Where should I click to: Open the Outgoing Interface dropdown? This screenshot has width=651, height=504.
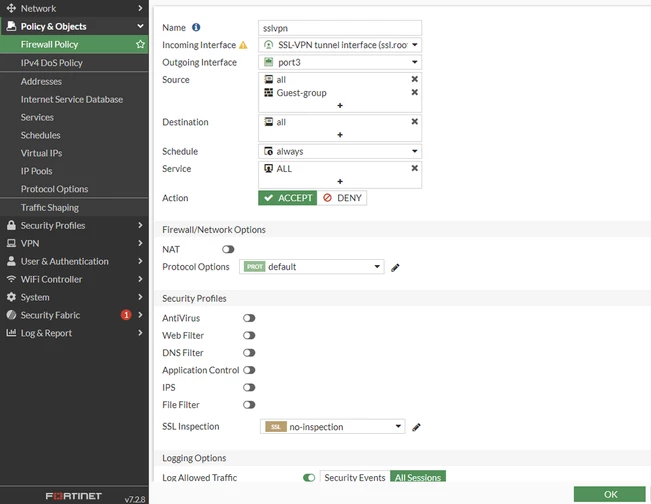pyautogui.click(x=340, y=62)
